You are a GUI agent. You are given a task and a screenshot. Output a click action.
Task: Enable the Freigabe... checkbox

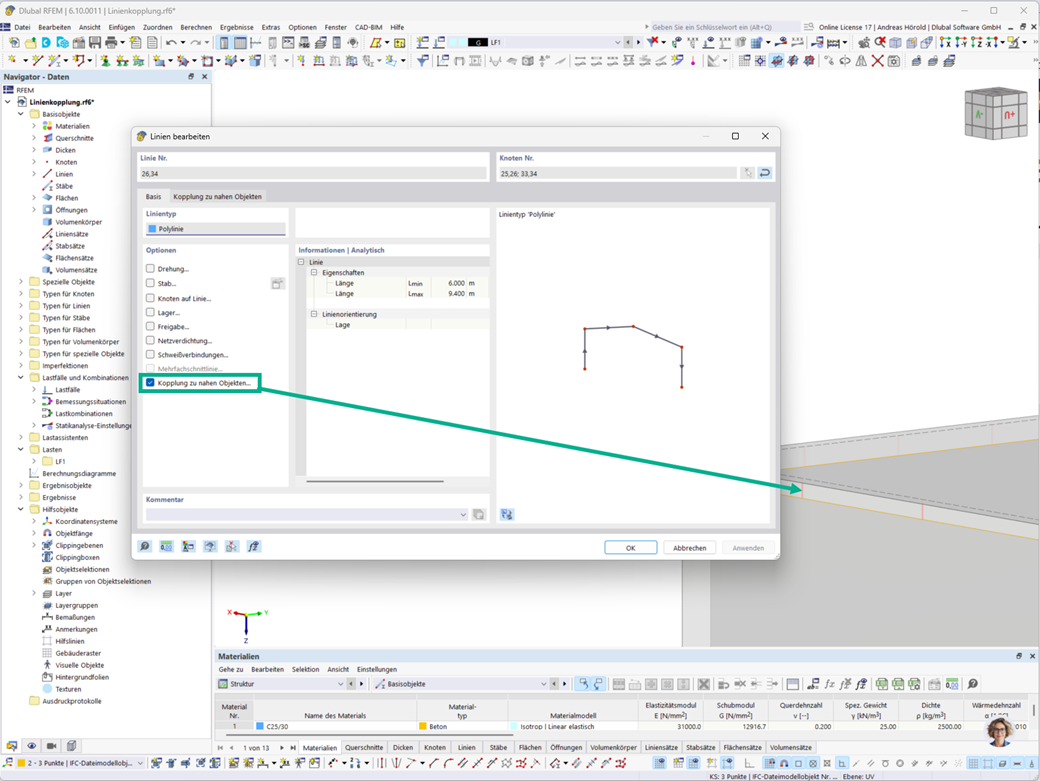pyautogui.click(x=151, y=326)
